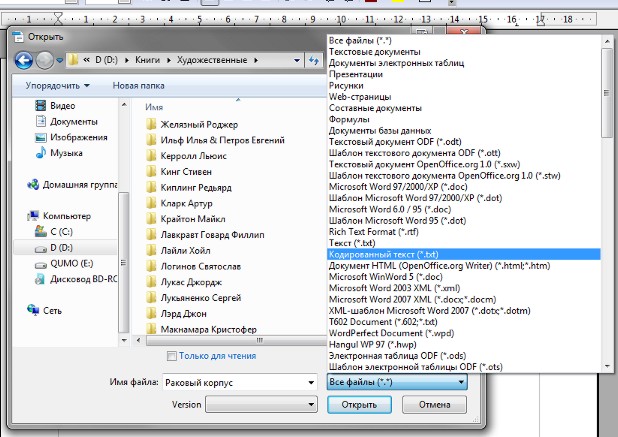Open drive C (C:)

pyautogui.click(x=54, y=232)
